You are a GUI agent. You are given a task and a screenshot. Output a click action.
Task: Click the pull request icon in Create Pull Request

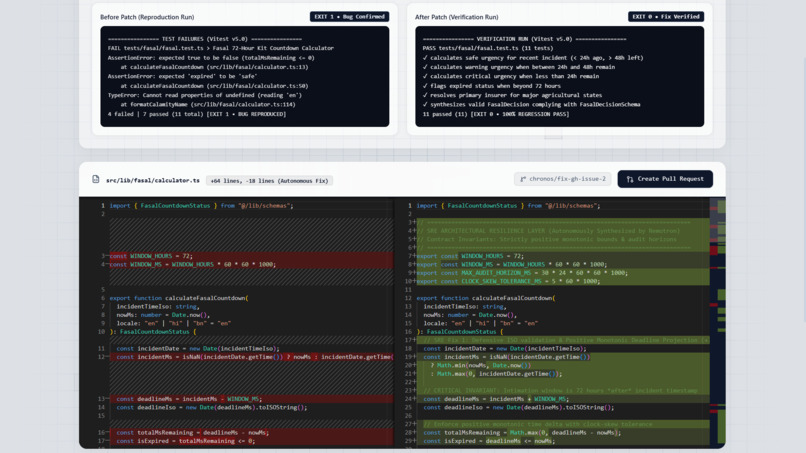coord(630,179)
